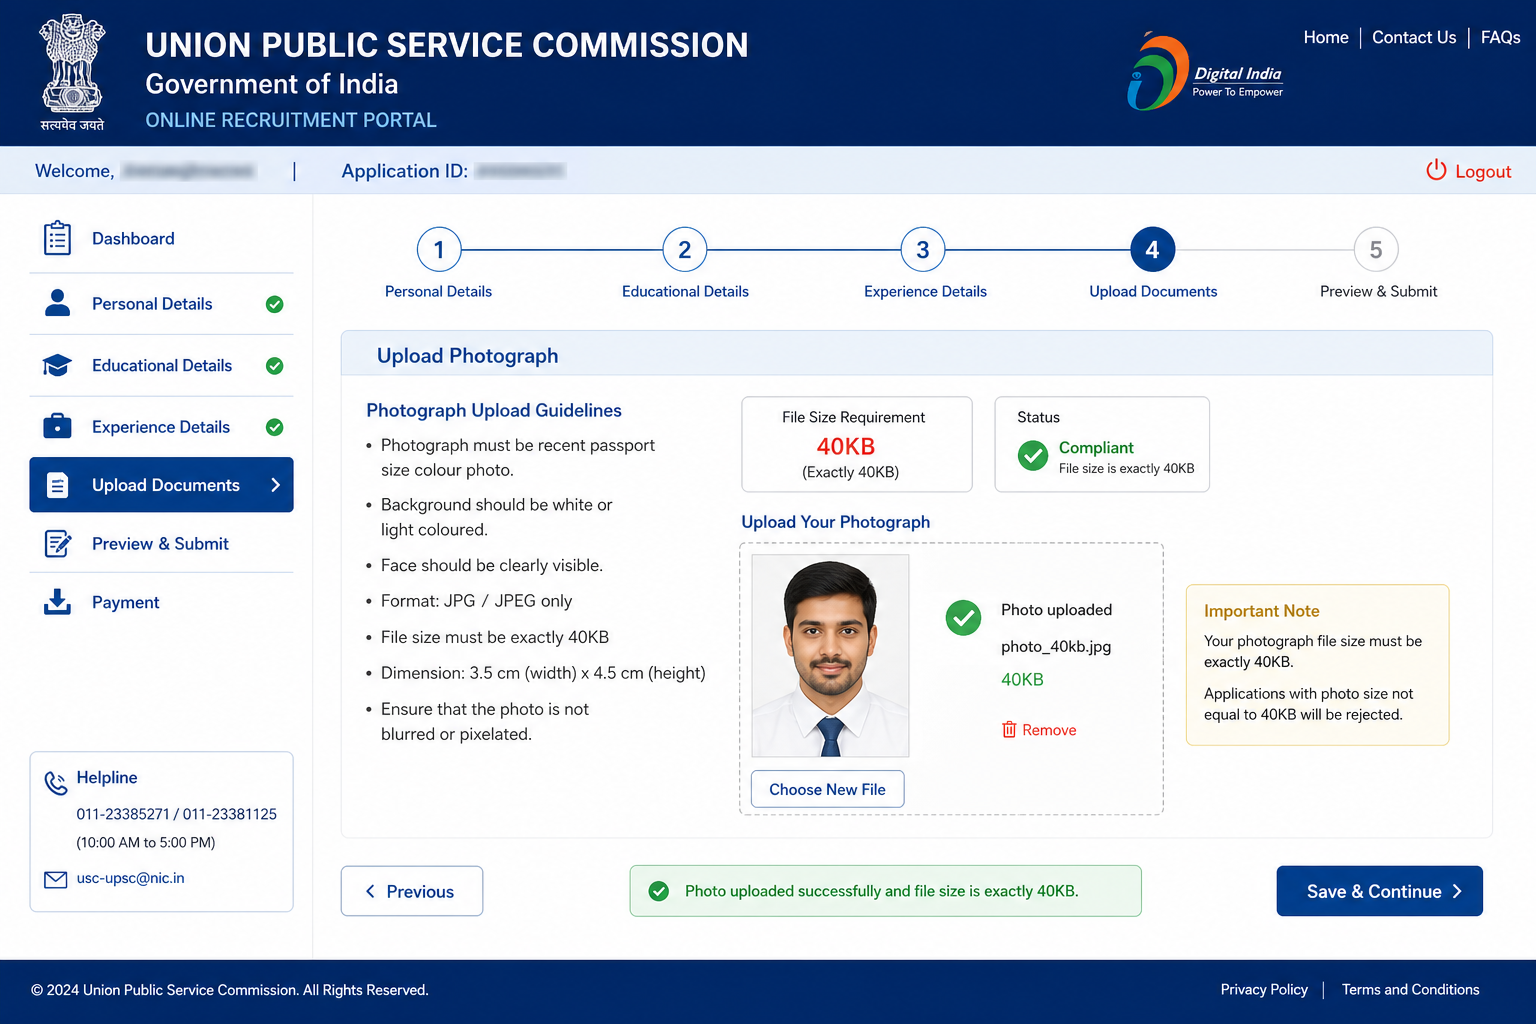Expand Upload Documents sidebar chevron
This screenshot has height=1024, width=1536.
[x=276, y=485]
